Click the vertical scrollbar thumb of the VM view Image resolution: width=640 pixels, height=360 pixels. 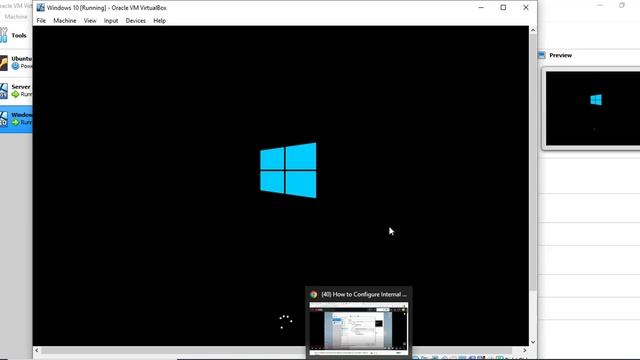tap(533, 162)
